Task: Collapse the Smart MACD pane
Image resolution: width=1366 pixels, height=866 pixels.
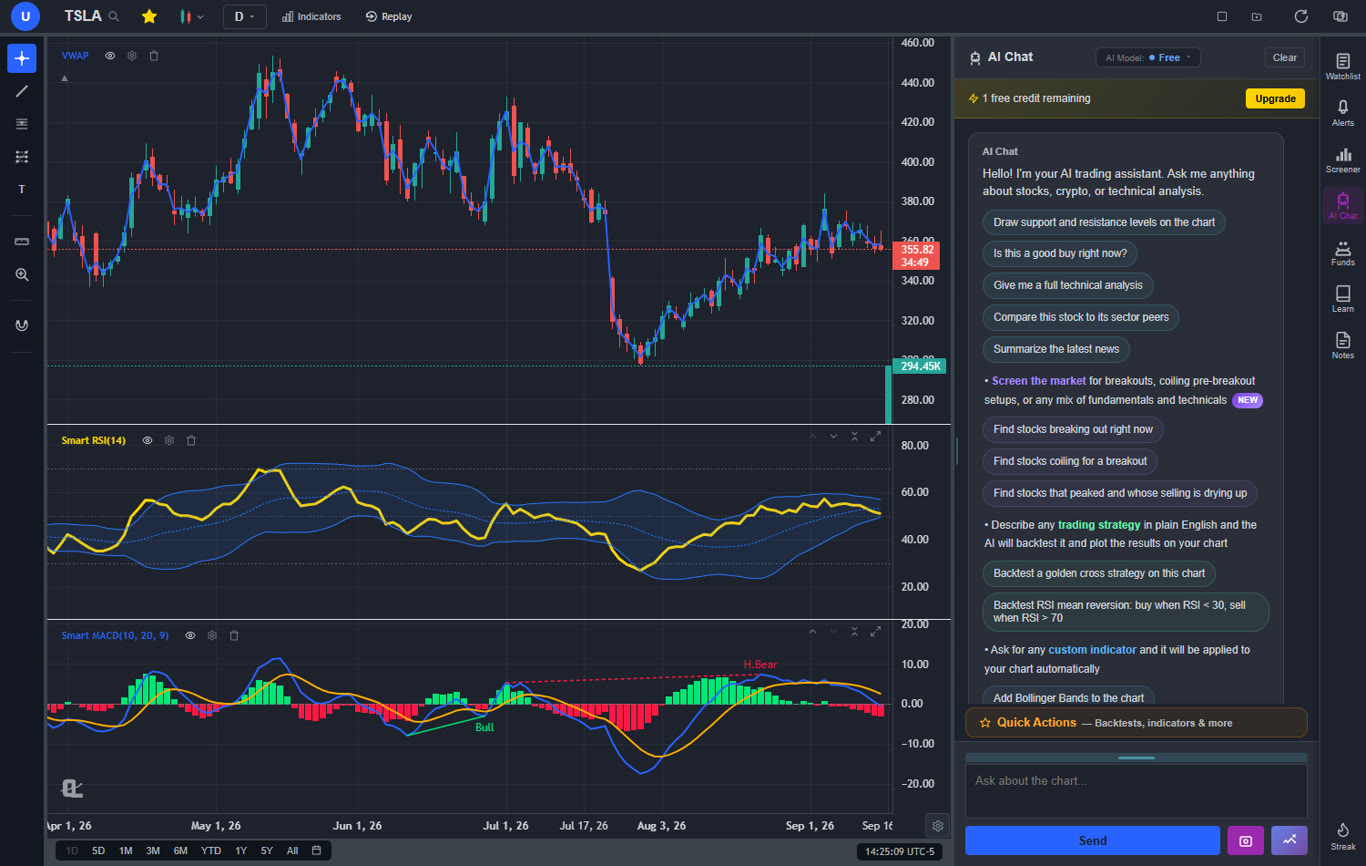Action: tap(855, 631)
